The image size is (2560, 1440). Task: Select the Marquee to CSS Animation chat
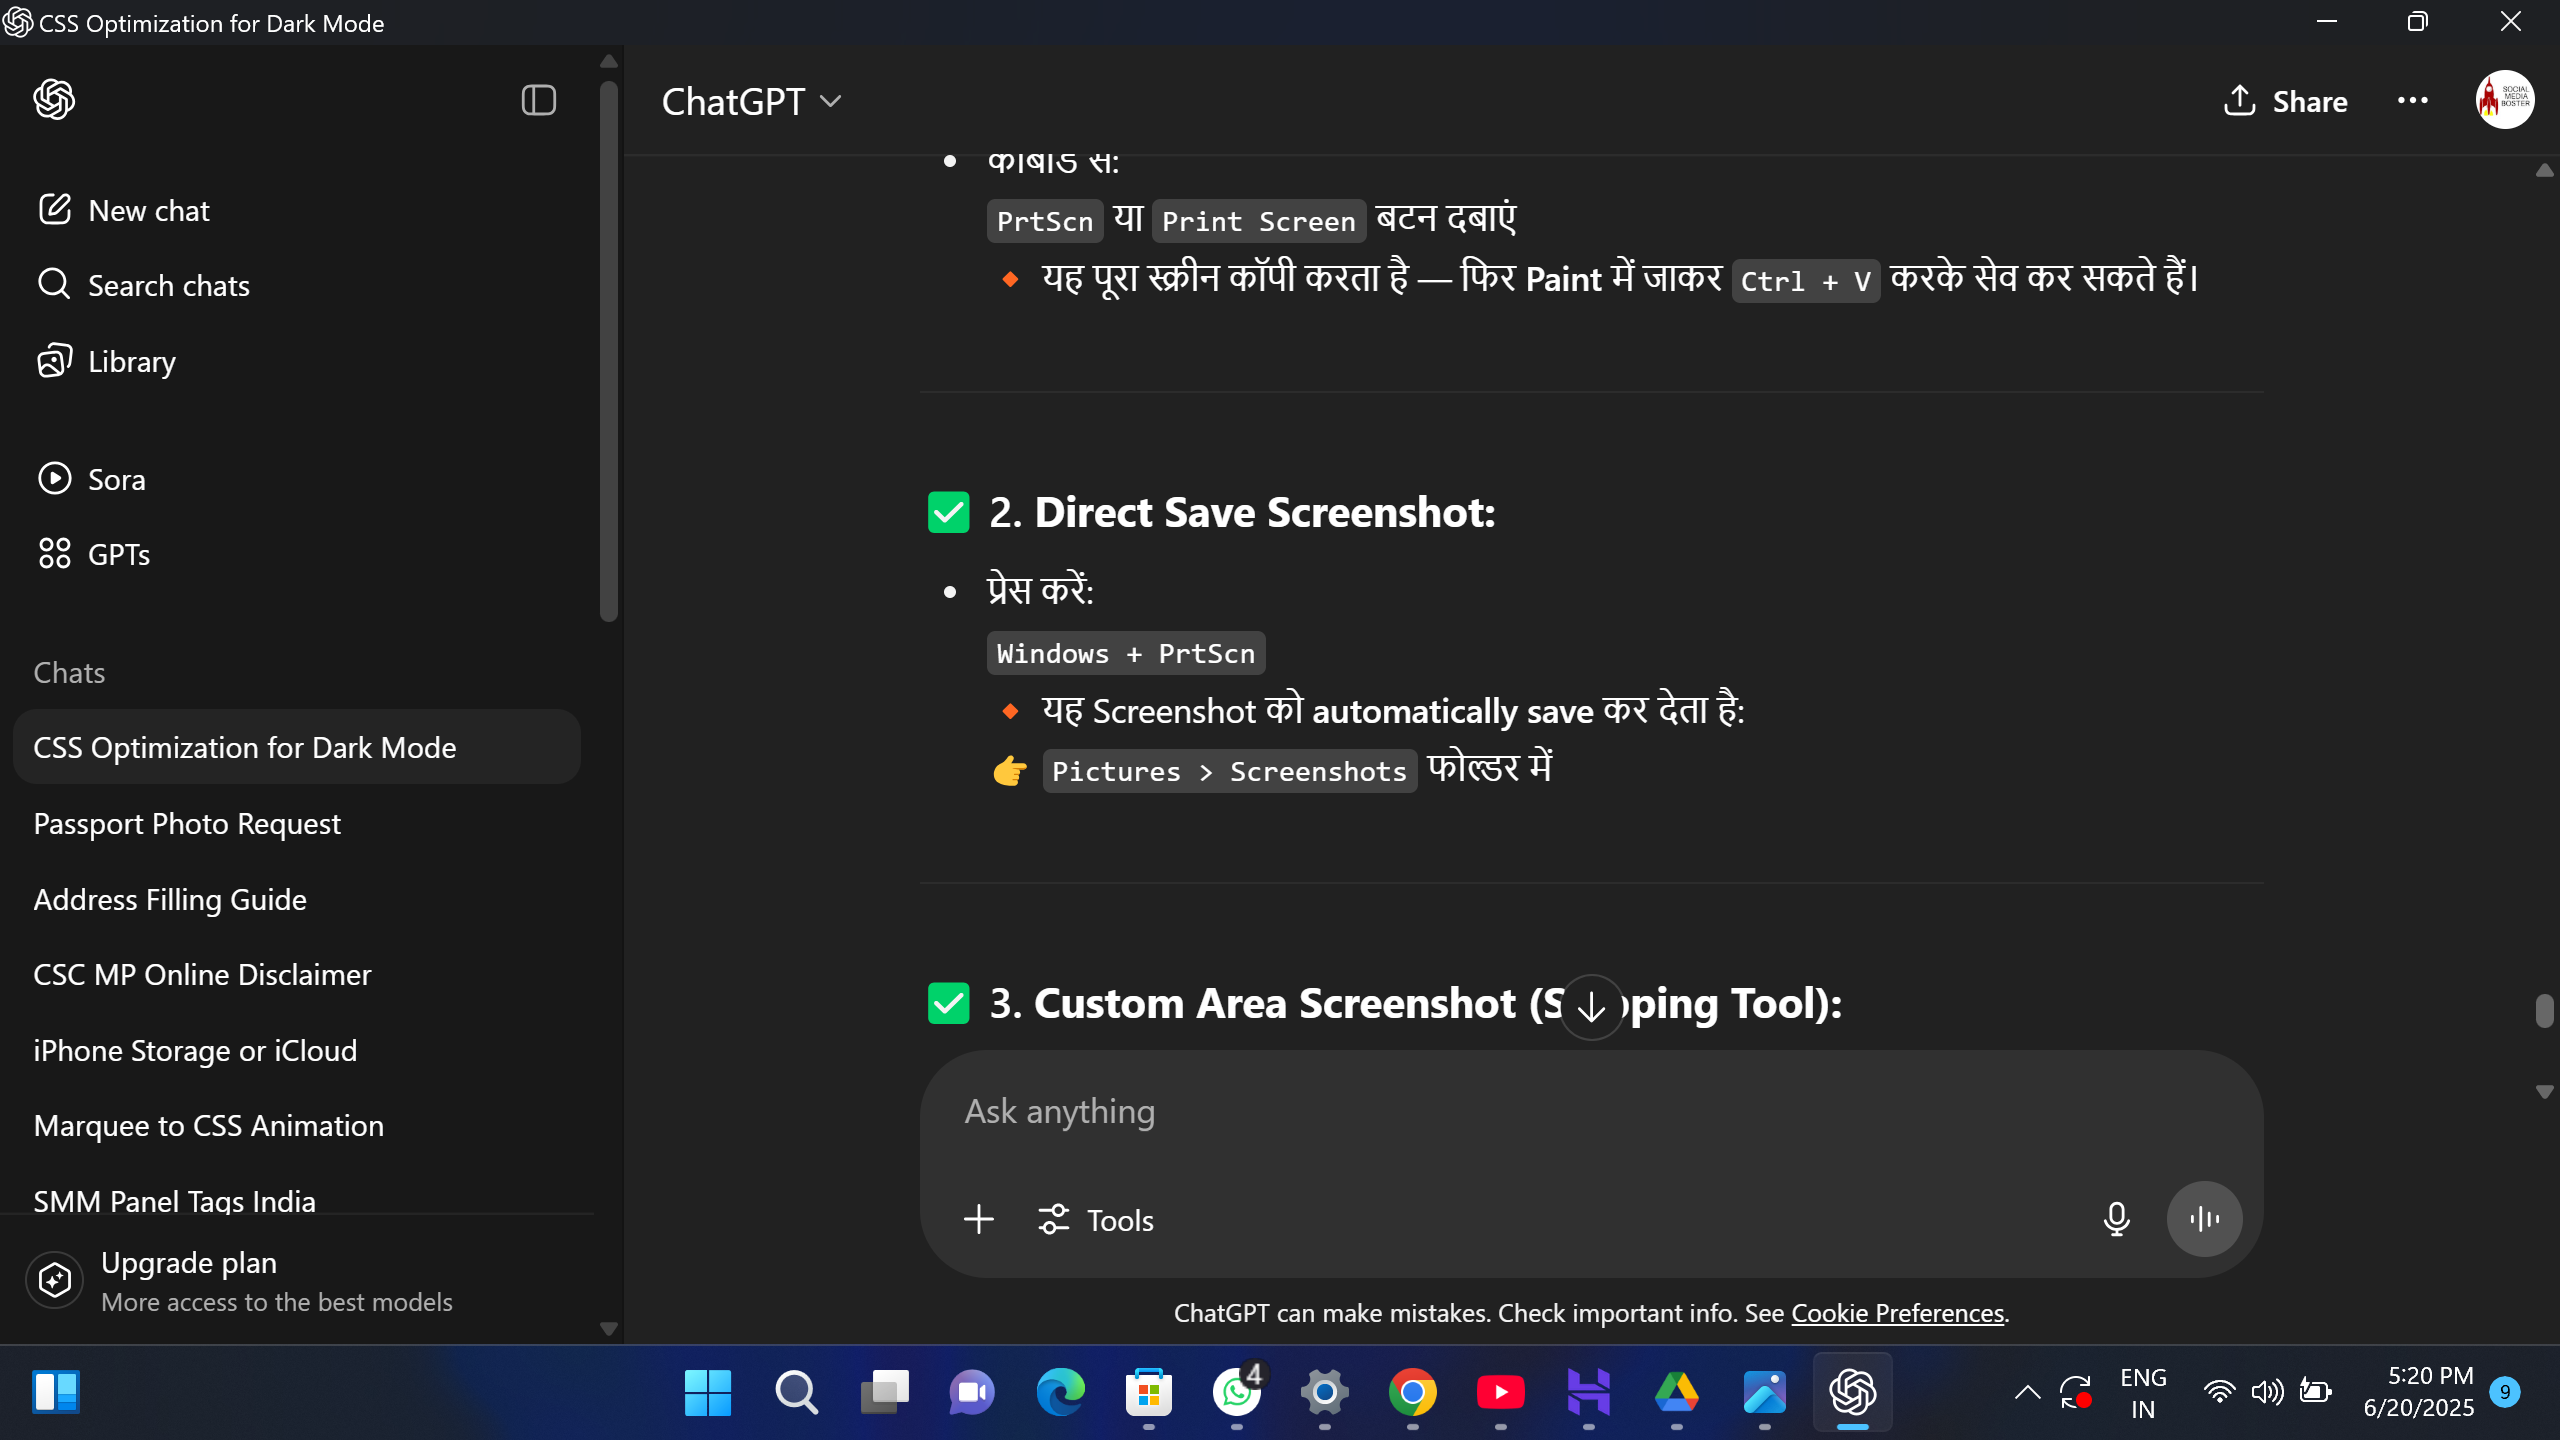[208, 1126]
